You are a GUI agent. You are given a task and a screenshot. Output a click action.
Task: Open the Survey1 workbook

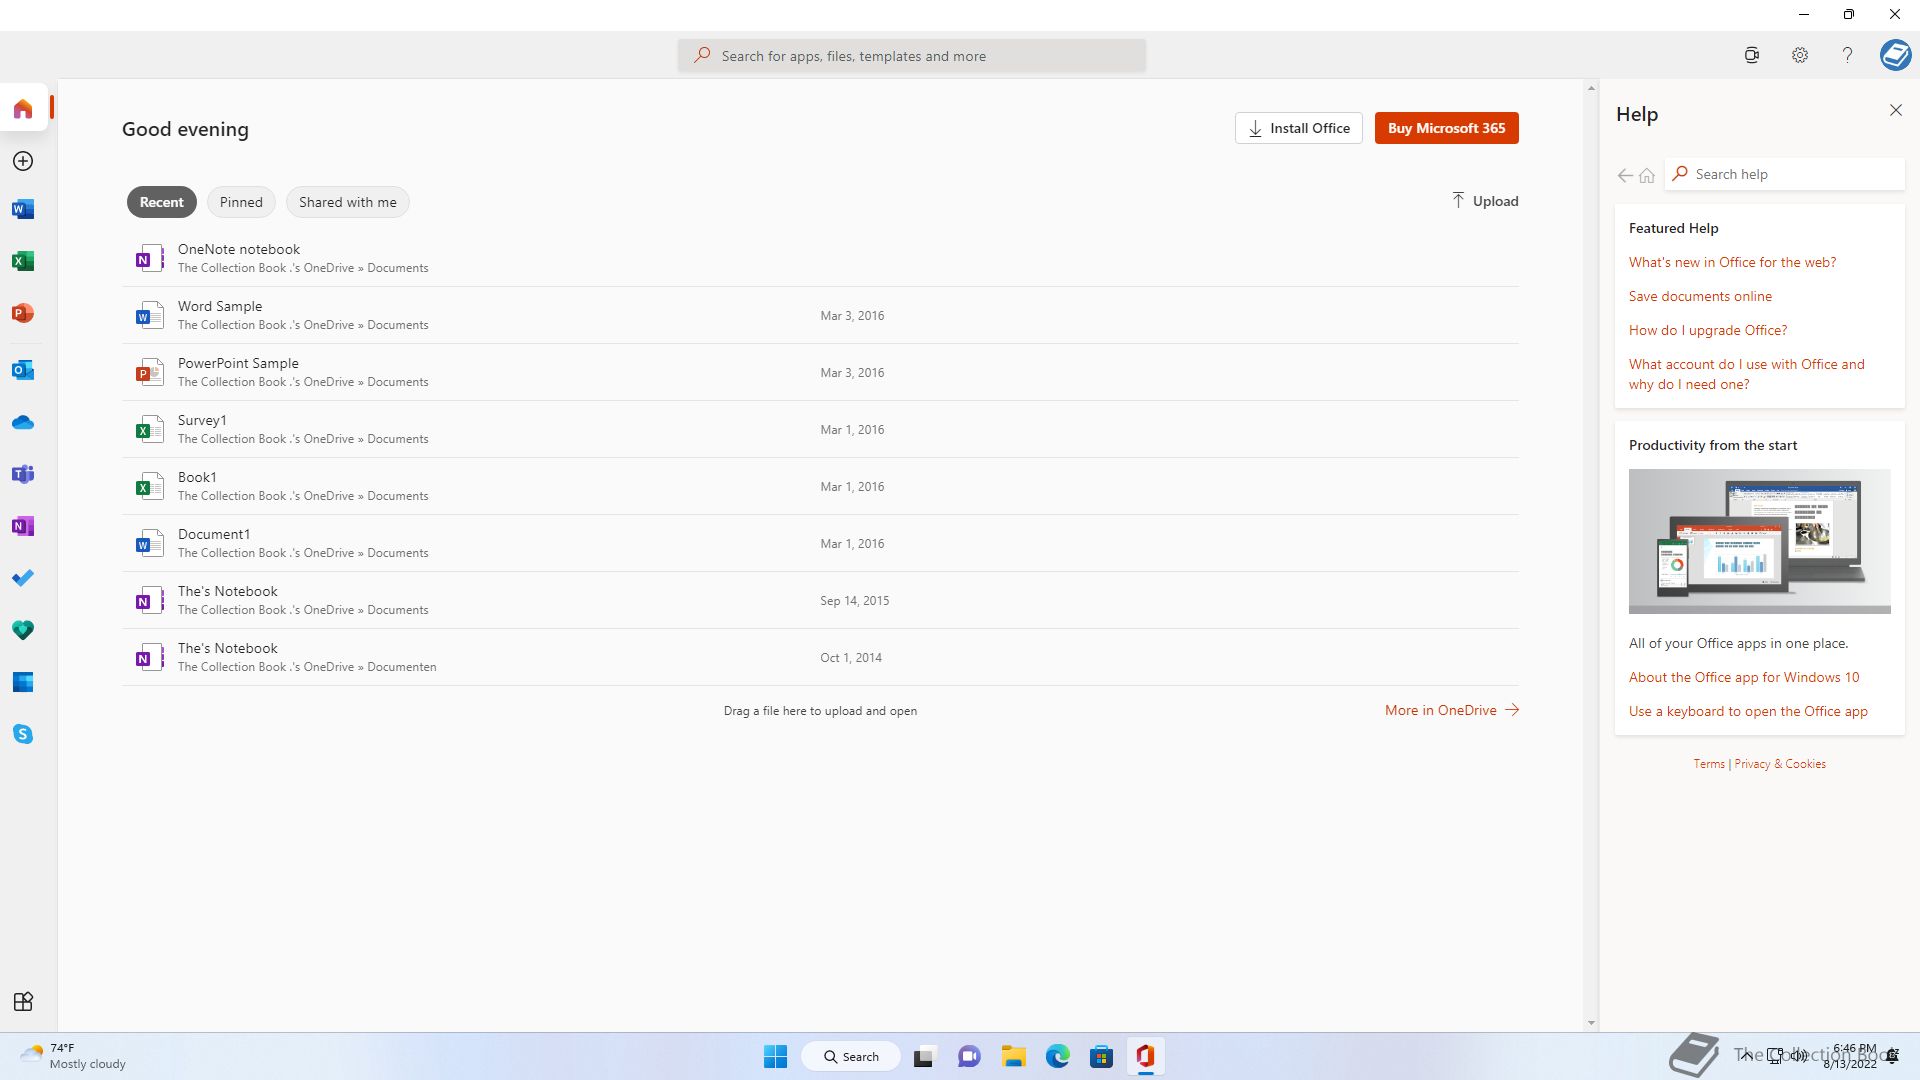coord(820,429)
